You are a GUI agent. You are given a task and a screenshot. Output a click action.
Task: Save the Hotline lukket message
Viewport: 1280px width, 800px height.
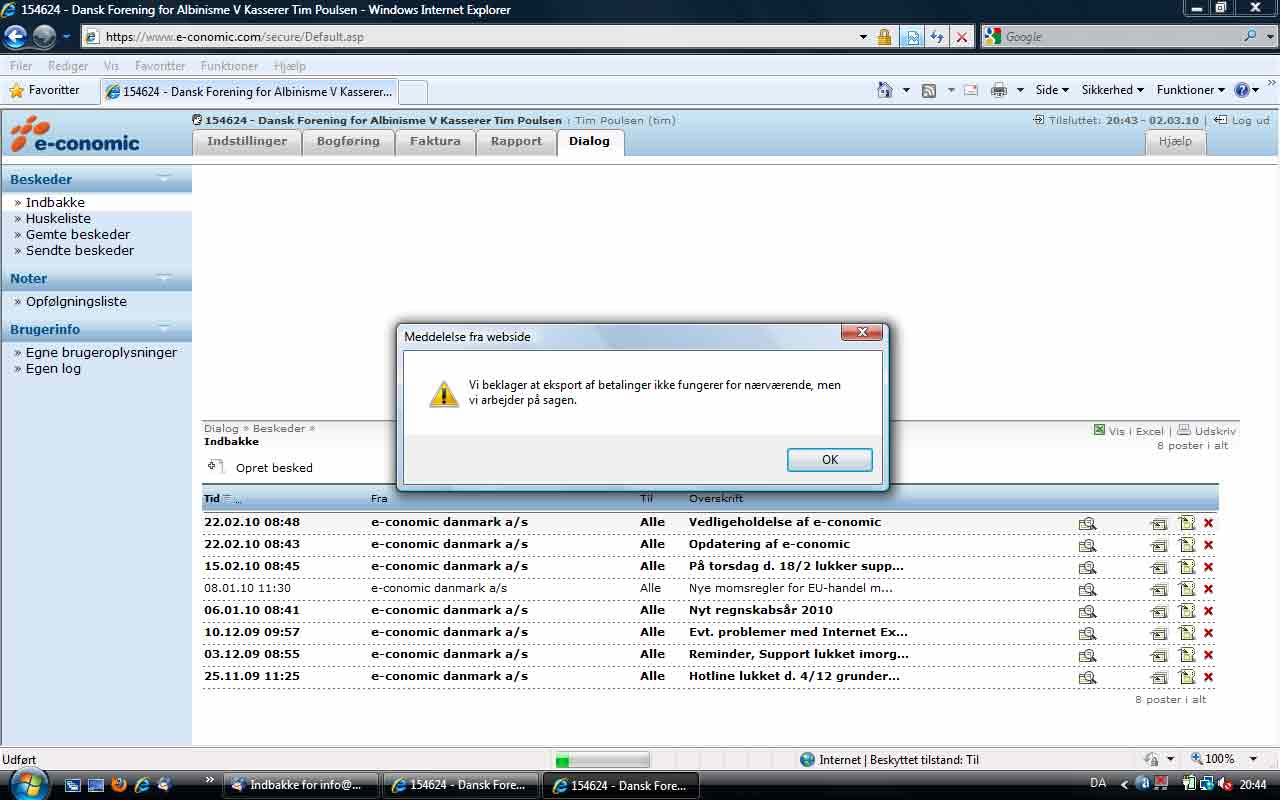(x=1159, y=677)
